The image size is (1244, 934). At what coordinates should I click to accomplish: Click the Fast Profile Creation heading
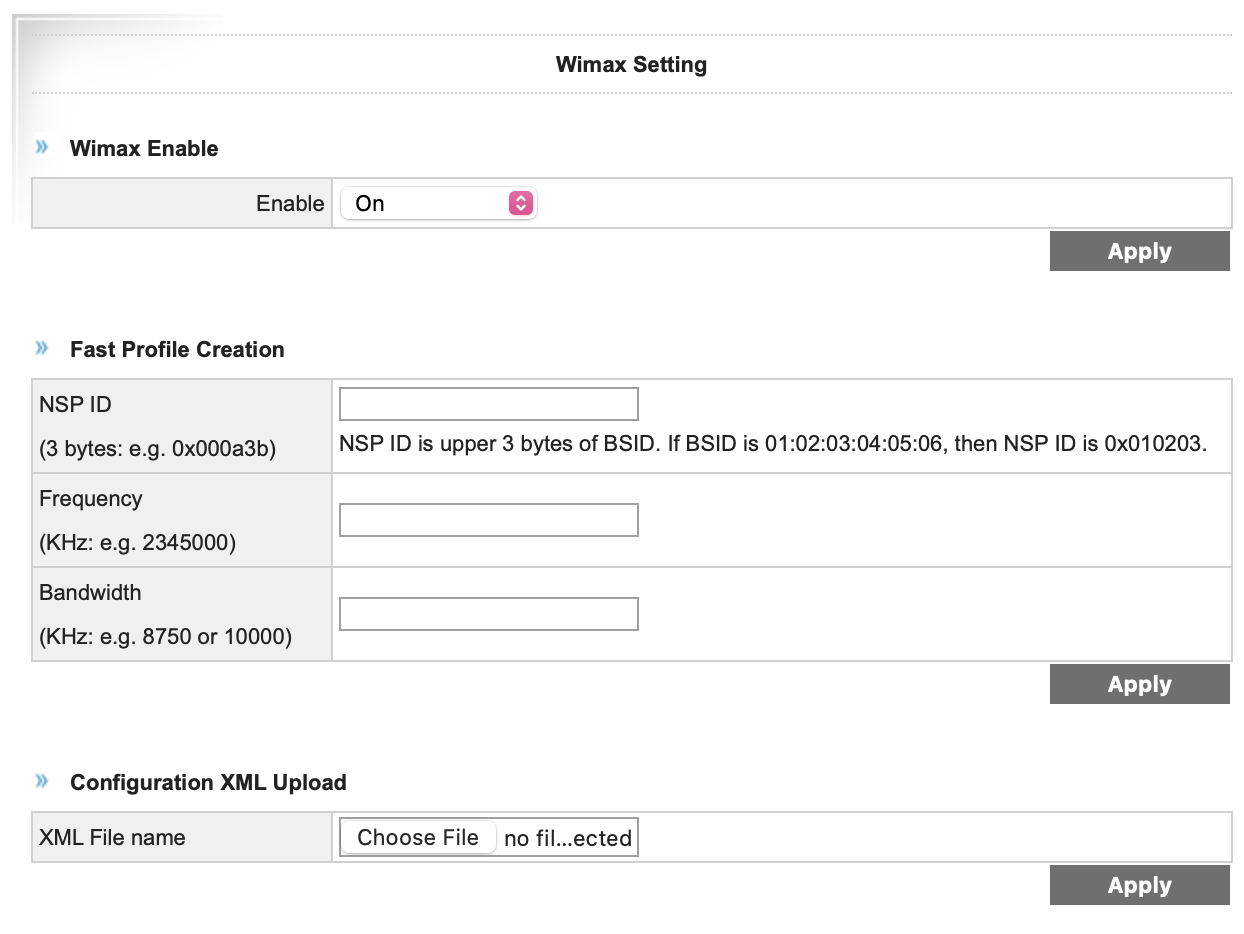pos(177,349)
